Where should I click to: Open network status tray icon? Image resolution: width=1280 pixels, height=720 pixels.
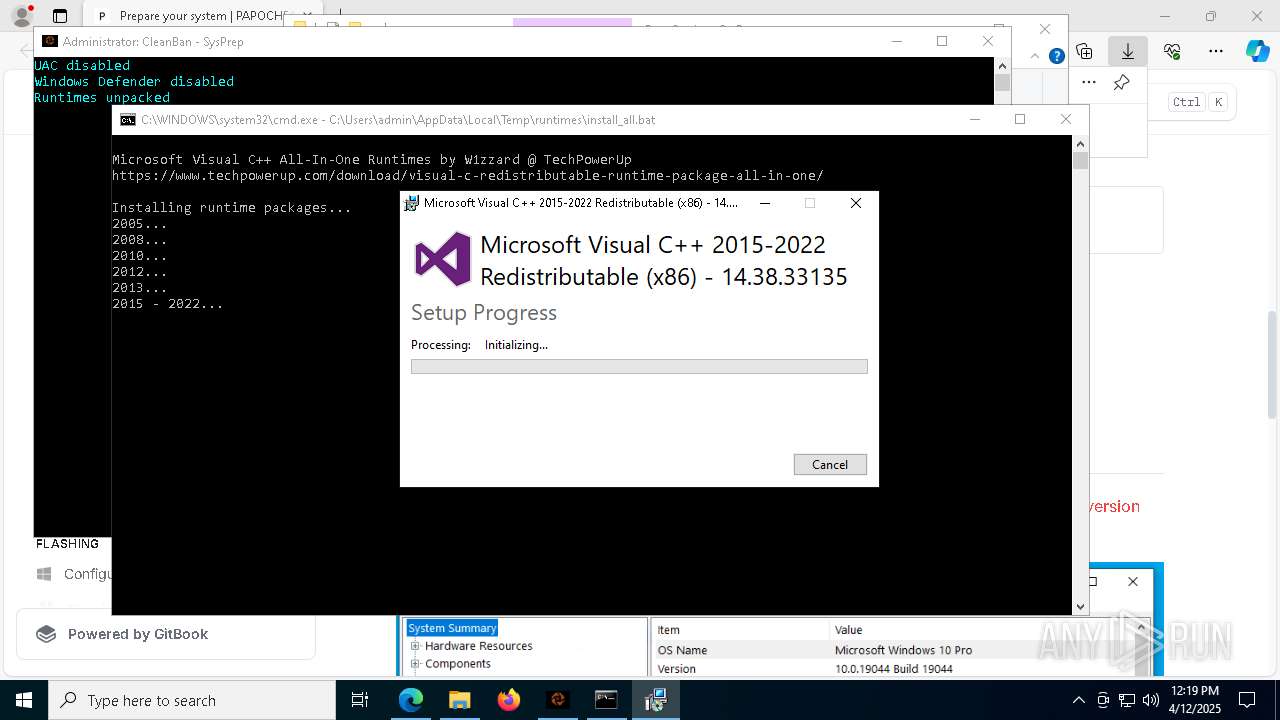1127,700
